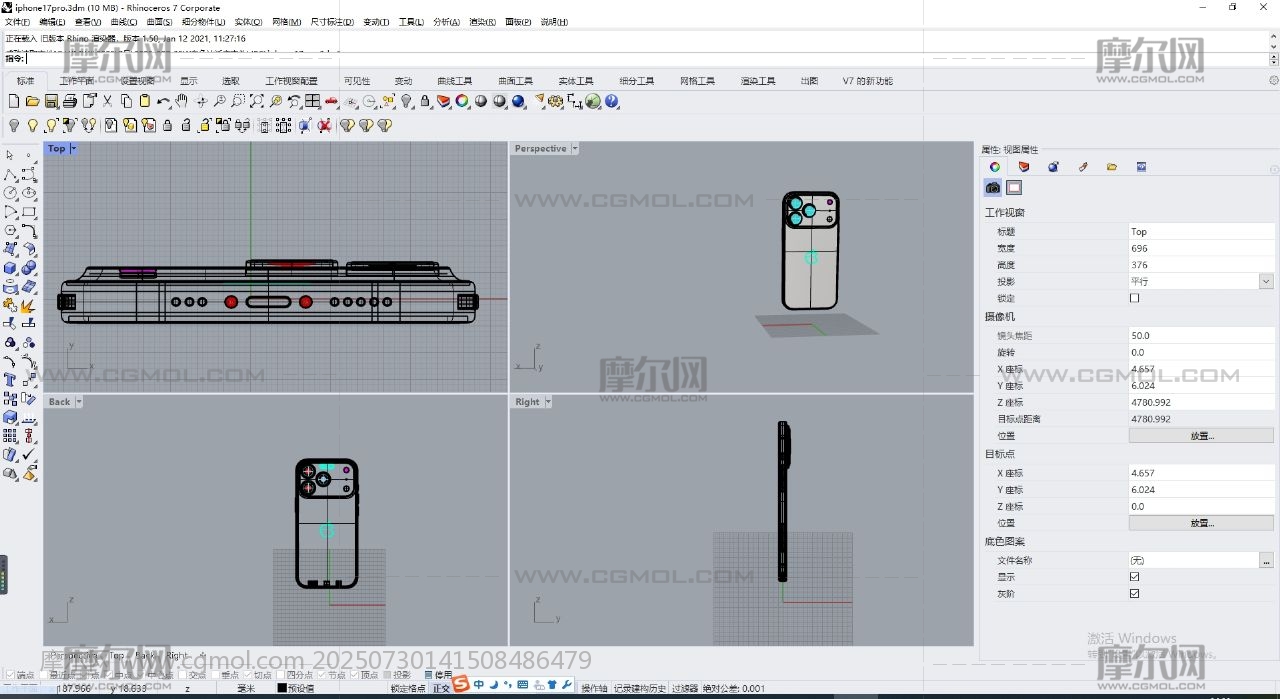The image size is (1280, 699).
Task: Click the camera icon in properties panel
Action: coord(993,187)
